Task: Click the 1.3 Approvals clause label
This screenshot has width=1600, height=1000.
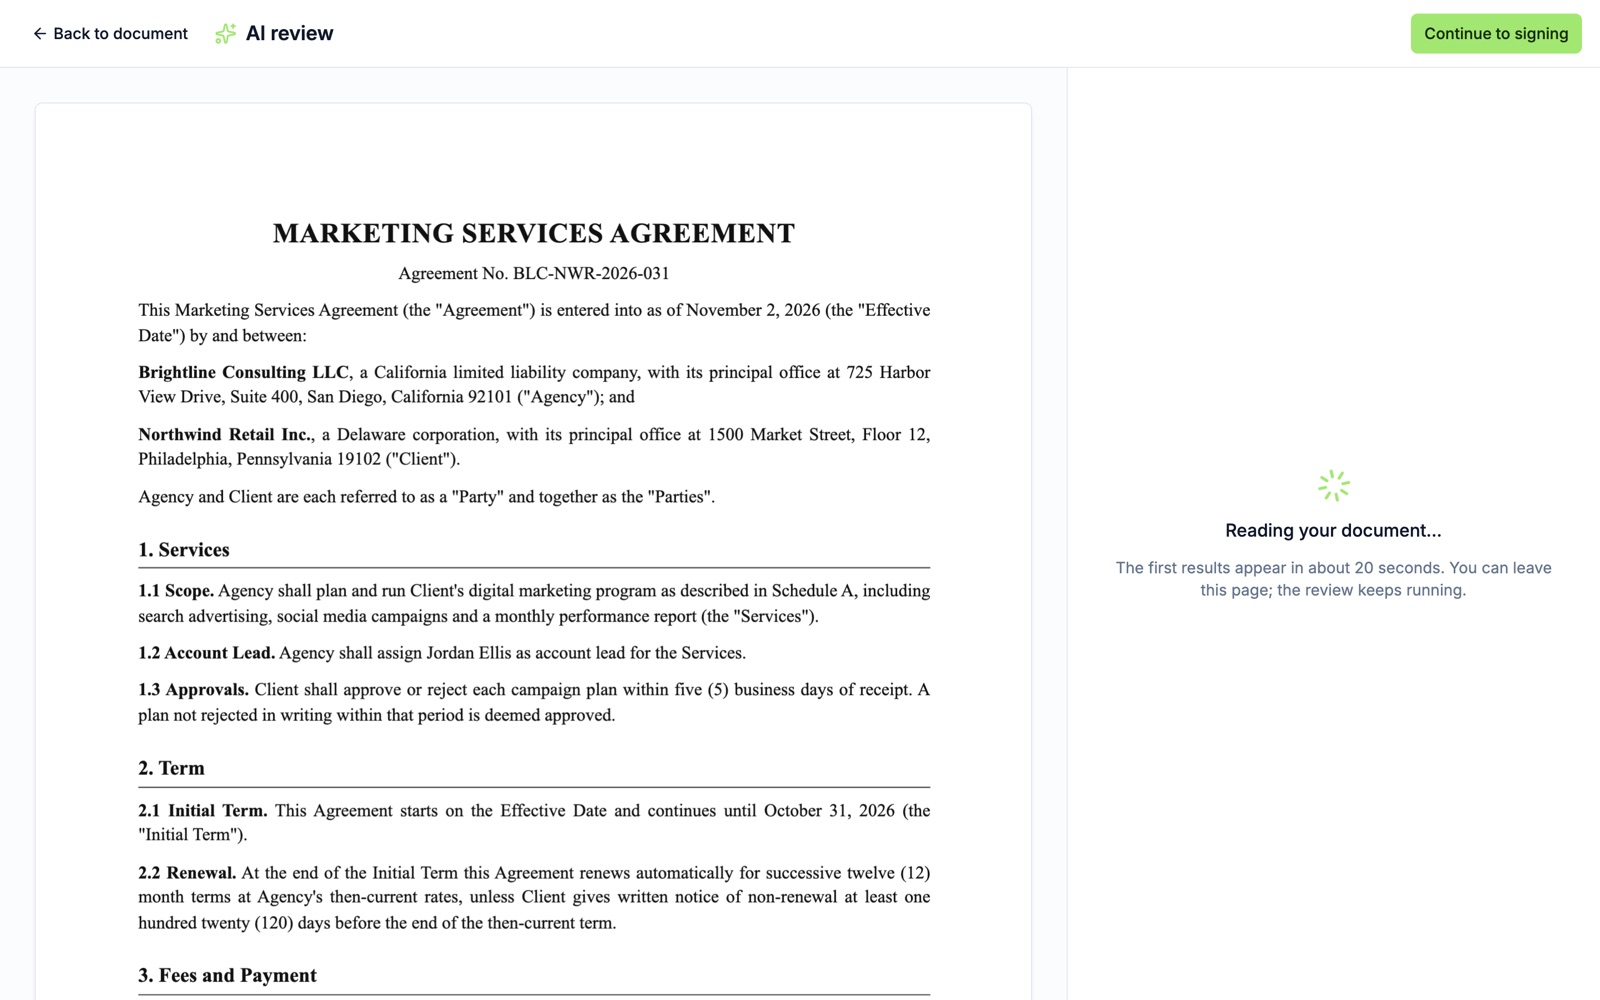Action: point(194,690)
